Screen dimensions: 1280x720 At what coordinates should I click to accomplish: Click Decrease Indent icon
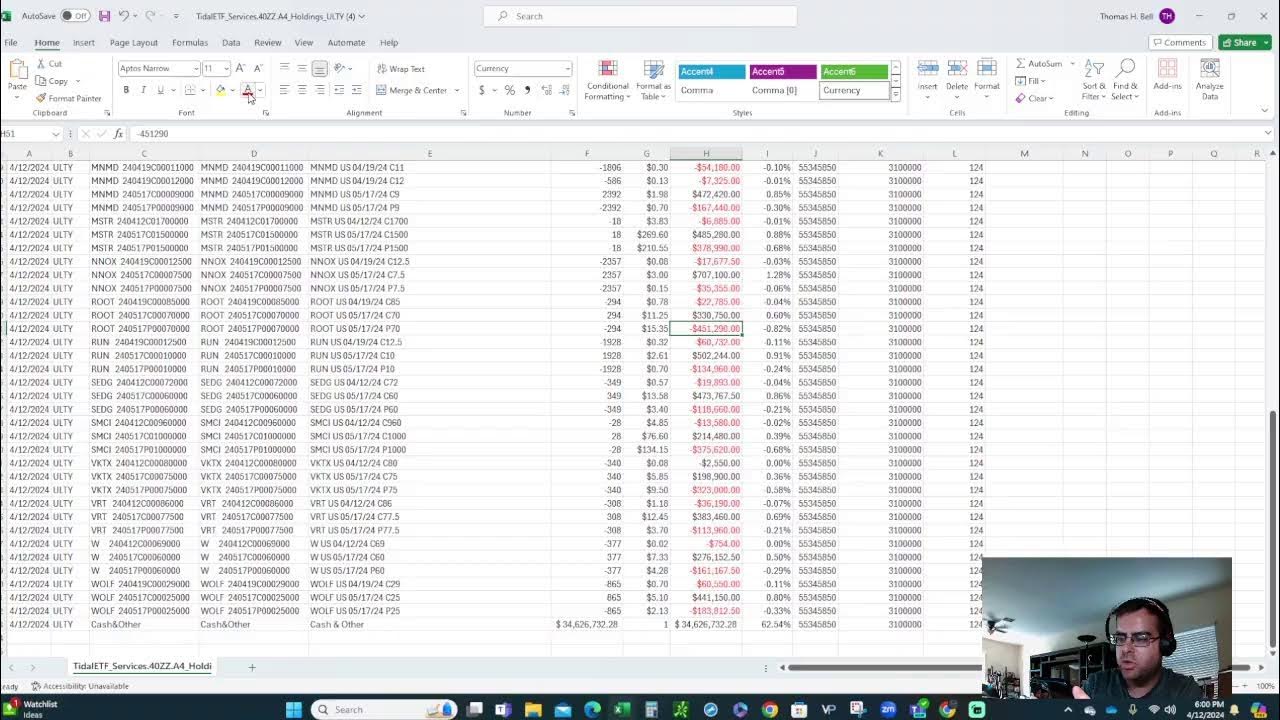click(339, 90)
